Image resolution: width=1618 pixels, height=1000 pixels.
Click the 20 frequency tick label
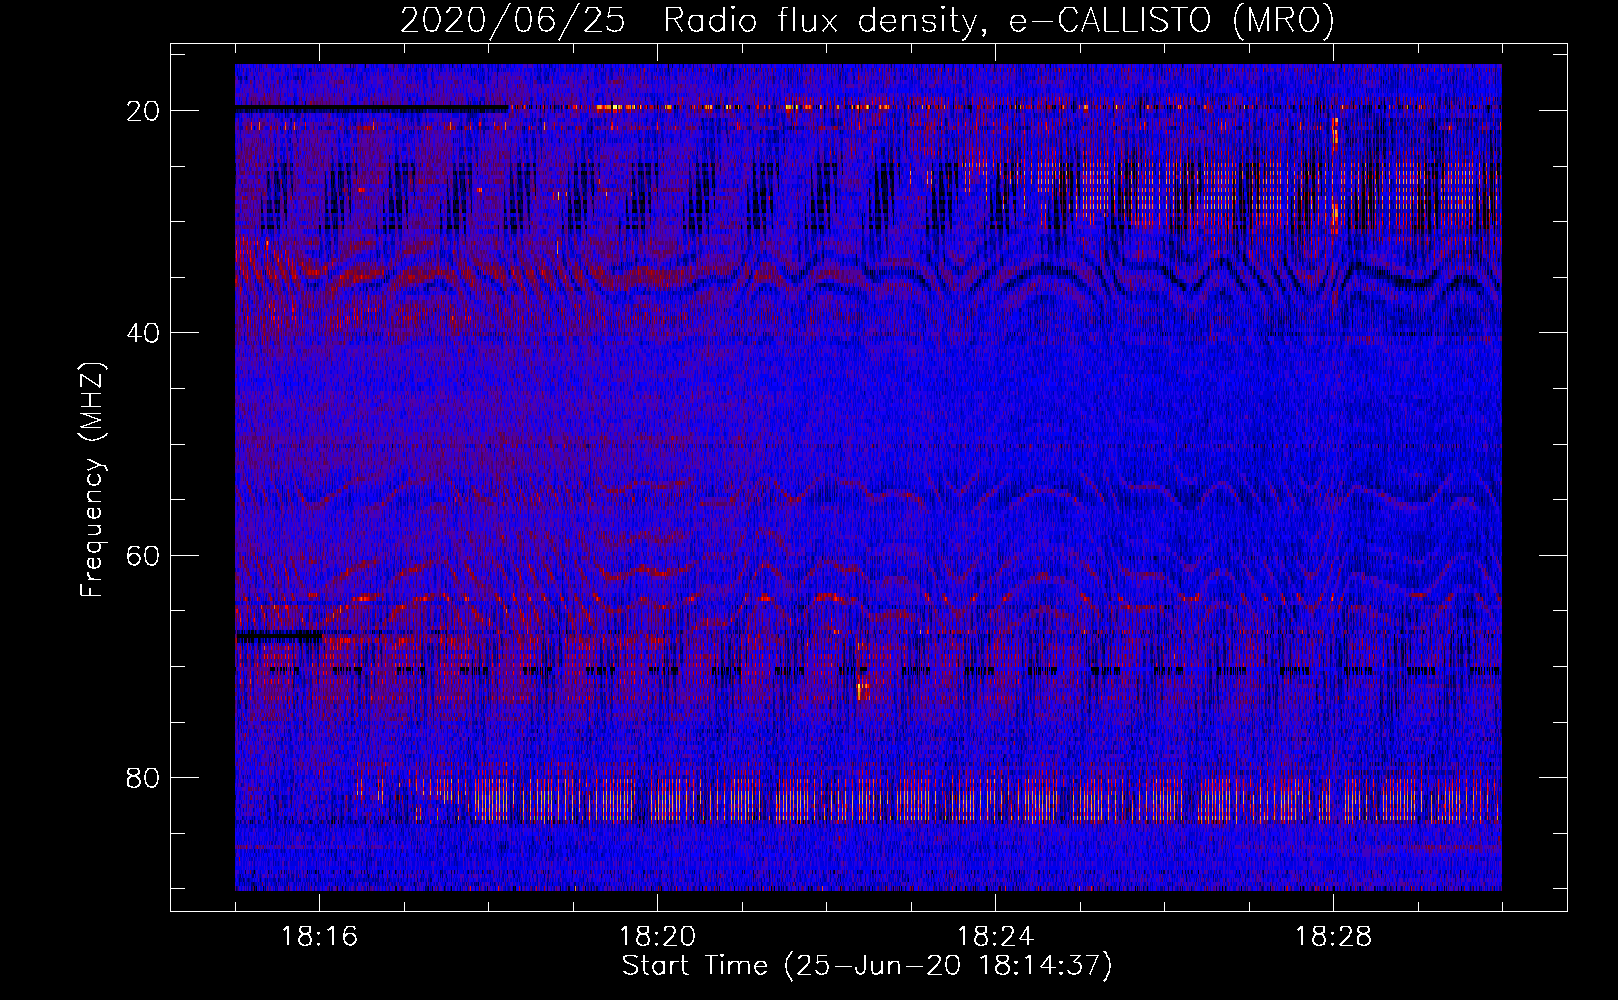tap(143, 111)
